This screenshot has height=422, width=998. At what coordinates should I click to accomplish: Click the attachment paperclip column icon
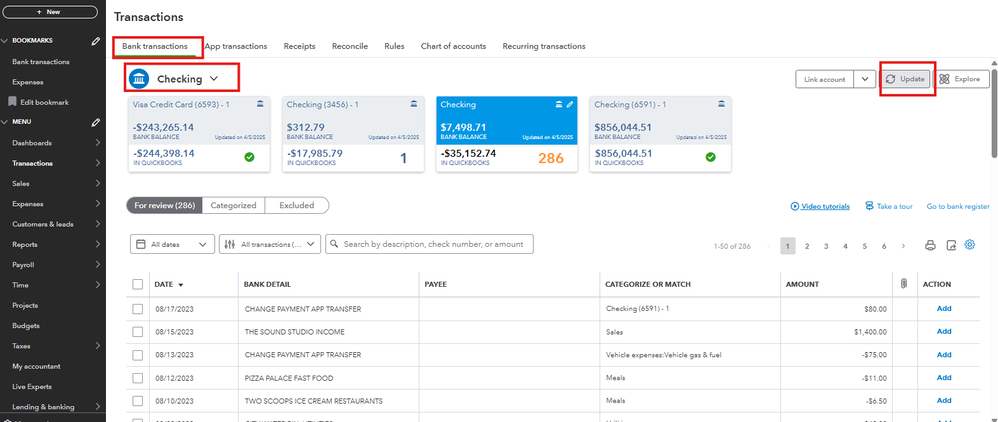(903, 284)
